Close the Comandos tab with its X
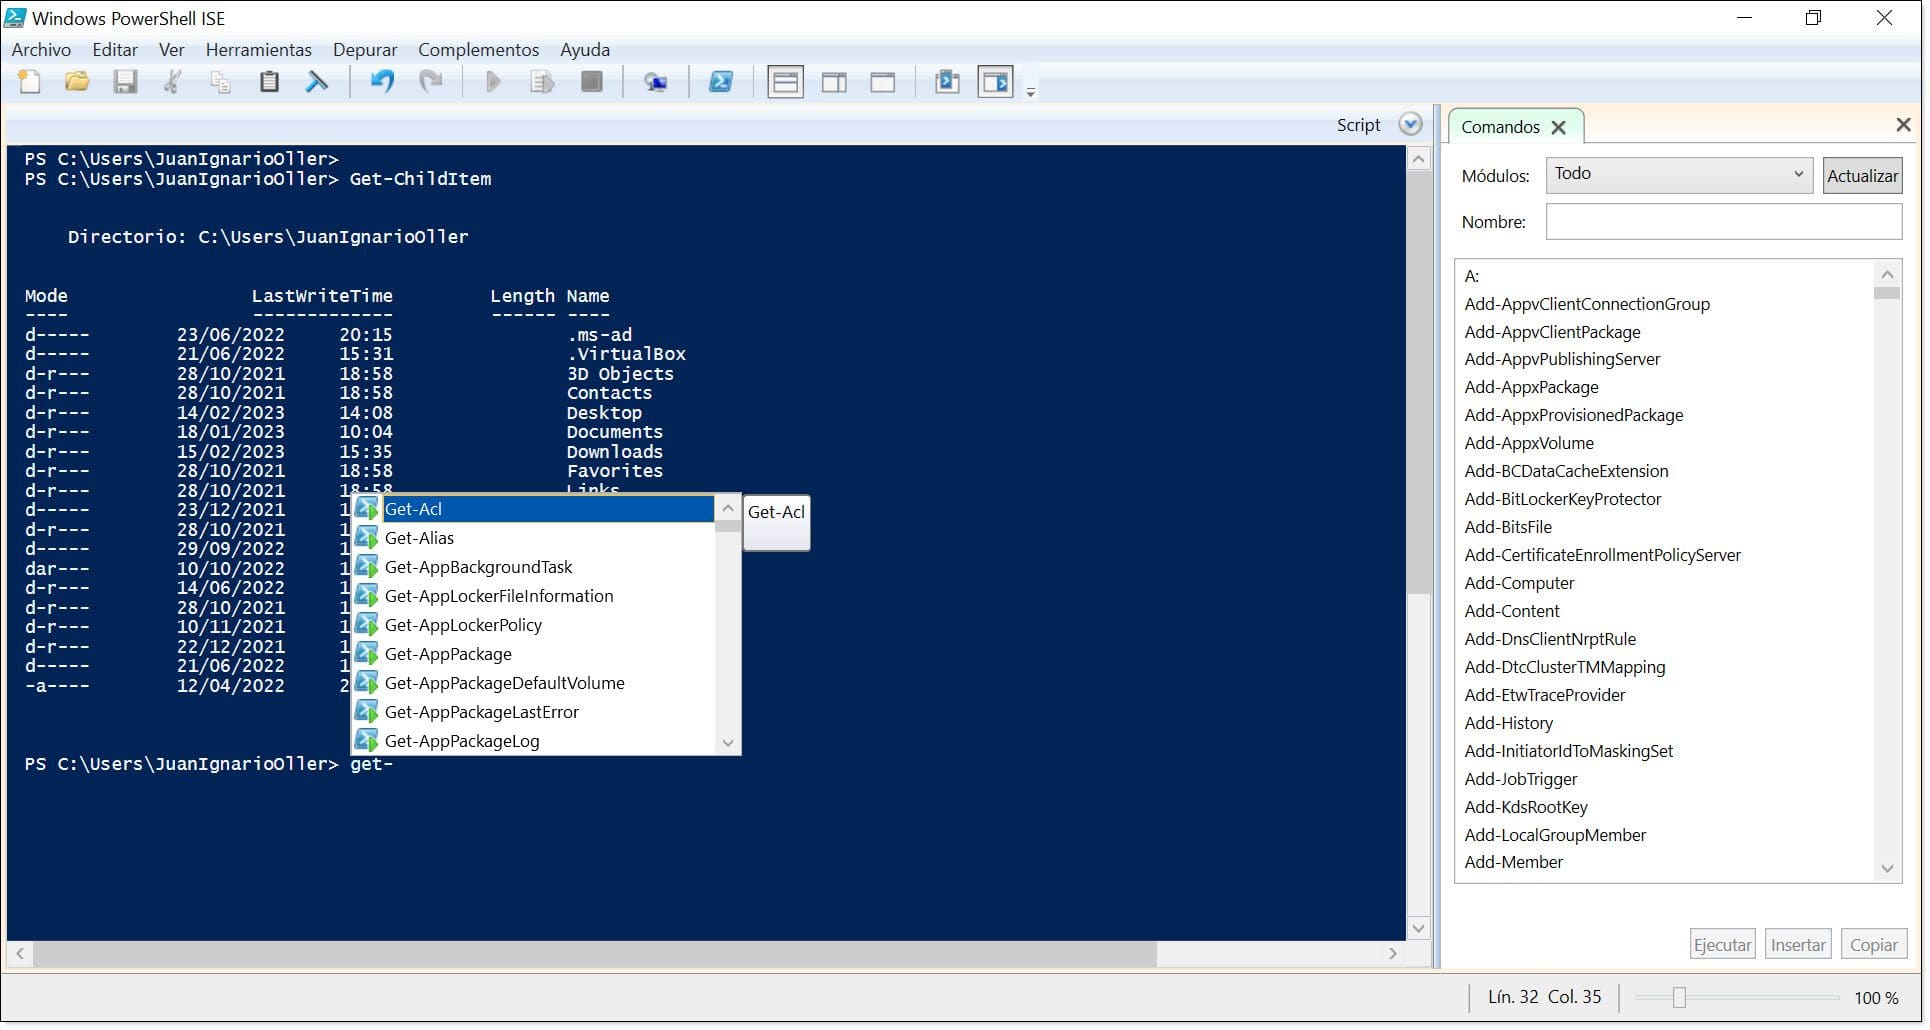Screen dimensions: 1930x1030 (x=1558, y=127)
